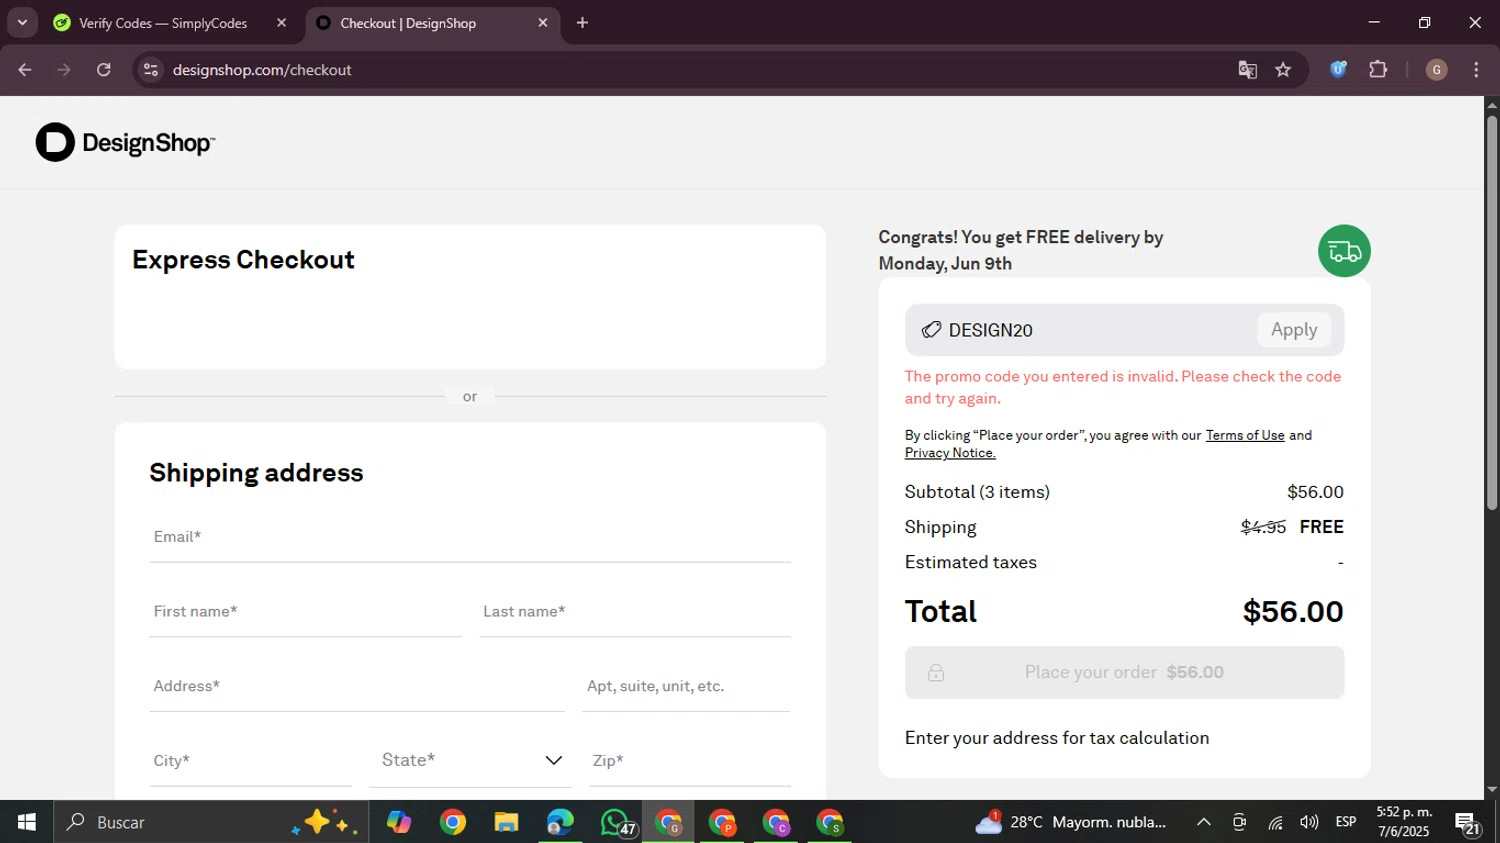Go back to the previous page
The image size is (1500, 843).
[25, 70]
